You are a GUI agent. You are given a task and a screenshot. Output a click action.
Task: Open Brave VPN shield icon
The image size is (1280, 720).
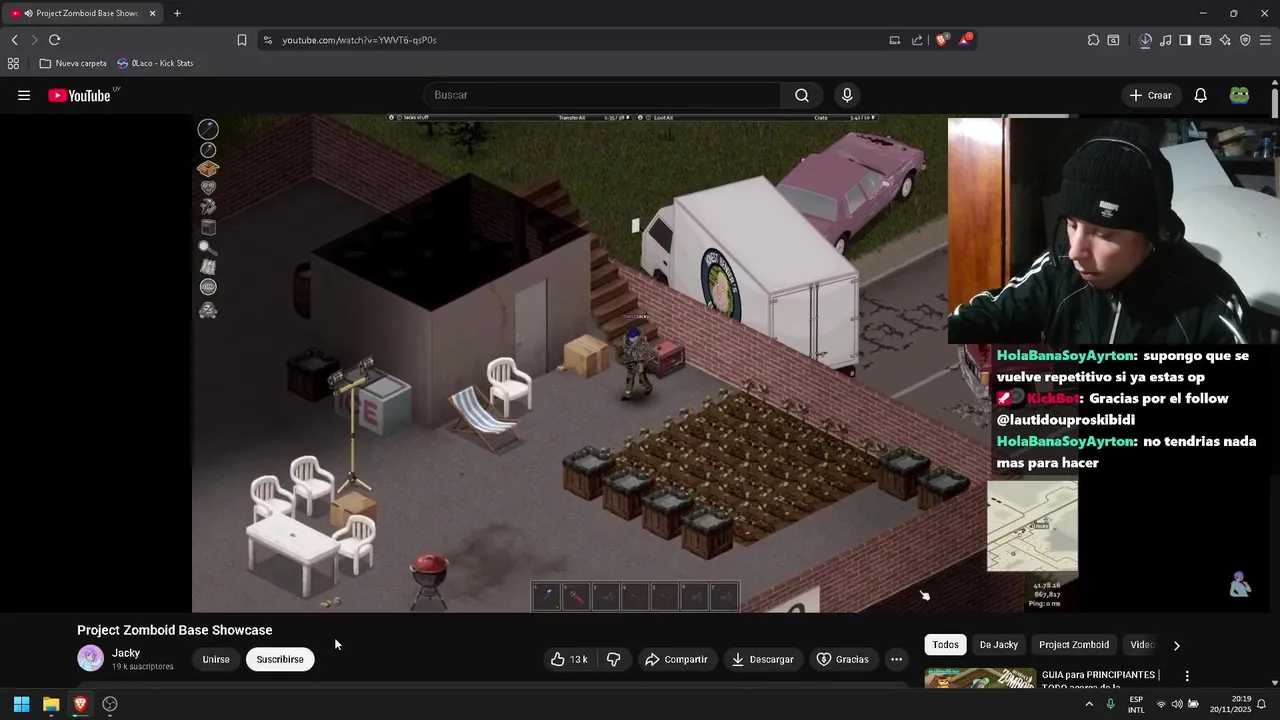[1245, 40]
